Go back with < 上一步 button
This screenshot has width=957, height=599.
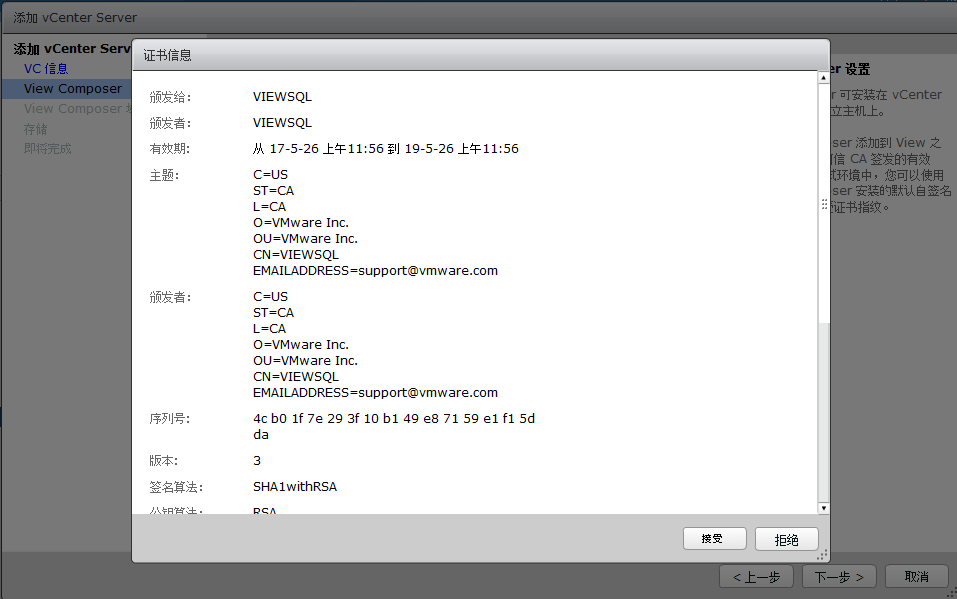(x=756, y=576)
